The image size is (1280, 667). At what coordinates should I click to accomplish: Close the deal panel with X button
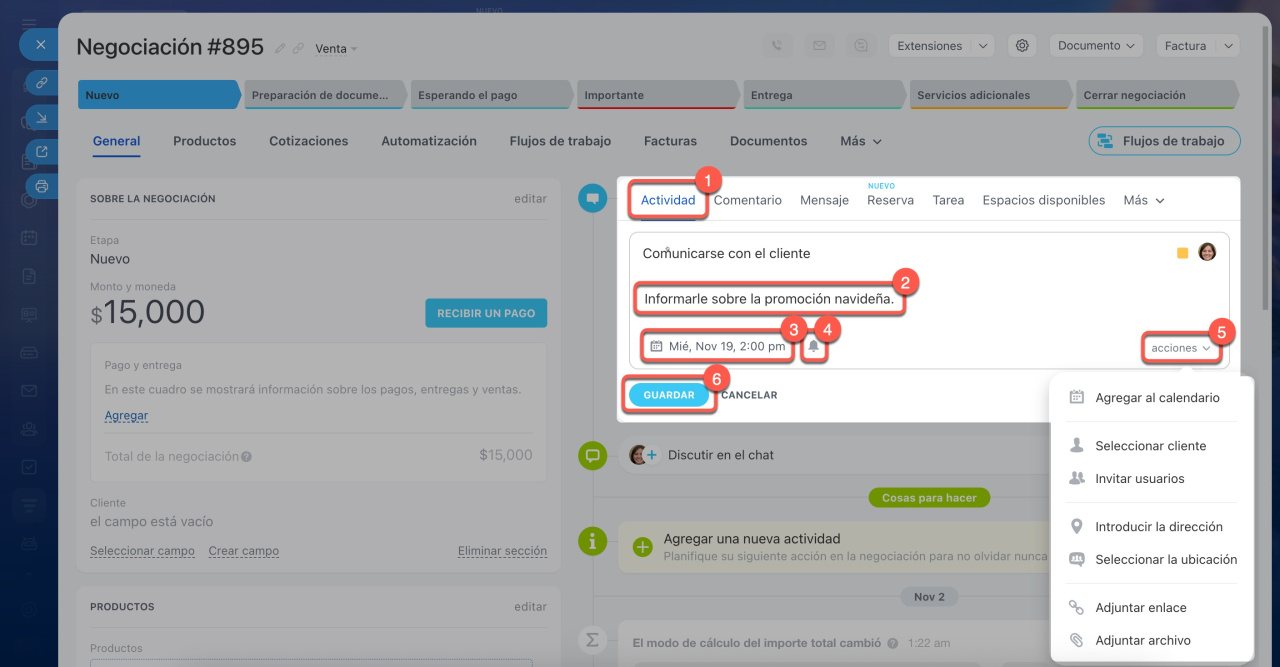[40, 45]
